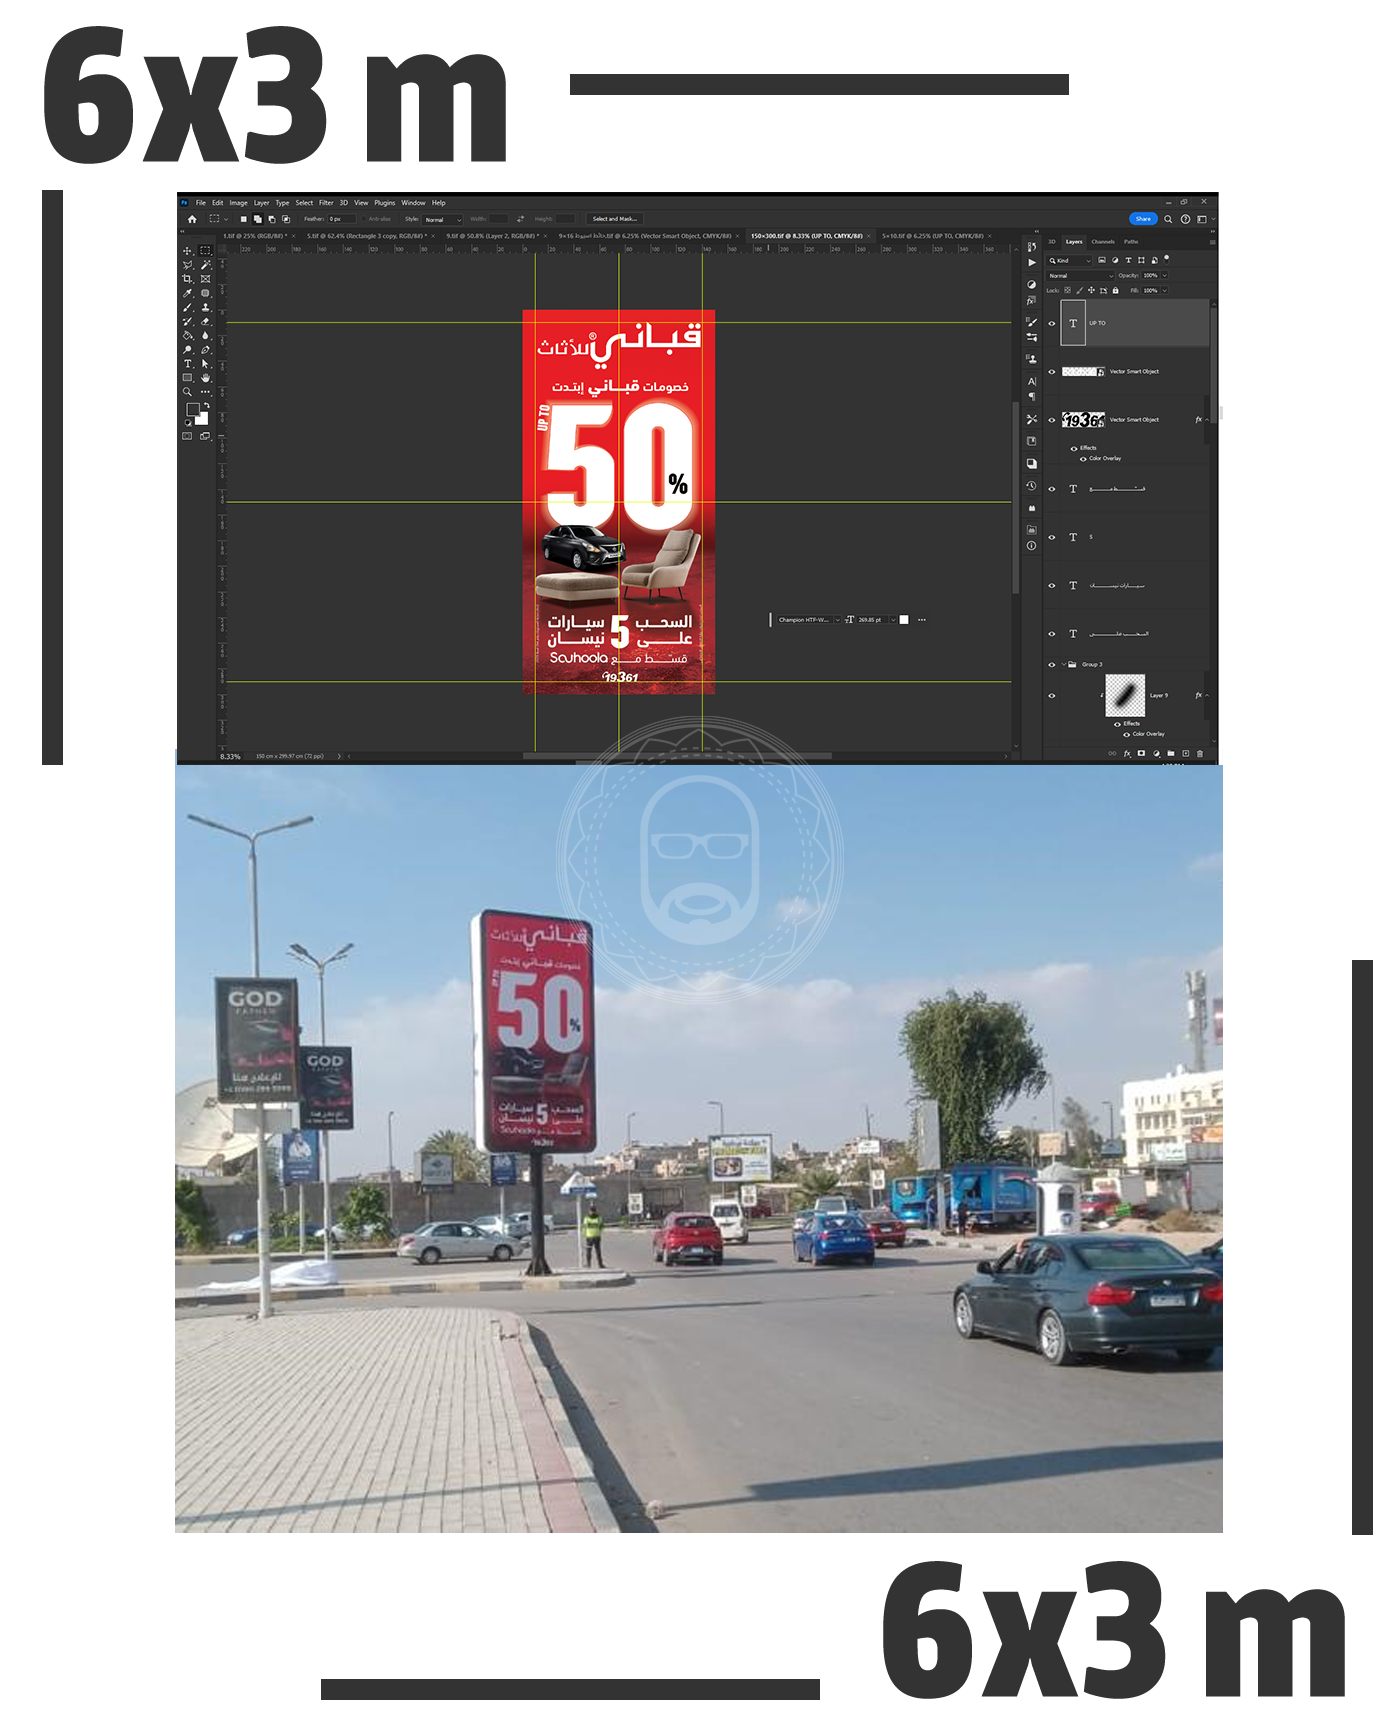Select the Pen tool
The width and height of the screenshot is (1400, 1720).
[x=205, y=350]
